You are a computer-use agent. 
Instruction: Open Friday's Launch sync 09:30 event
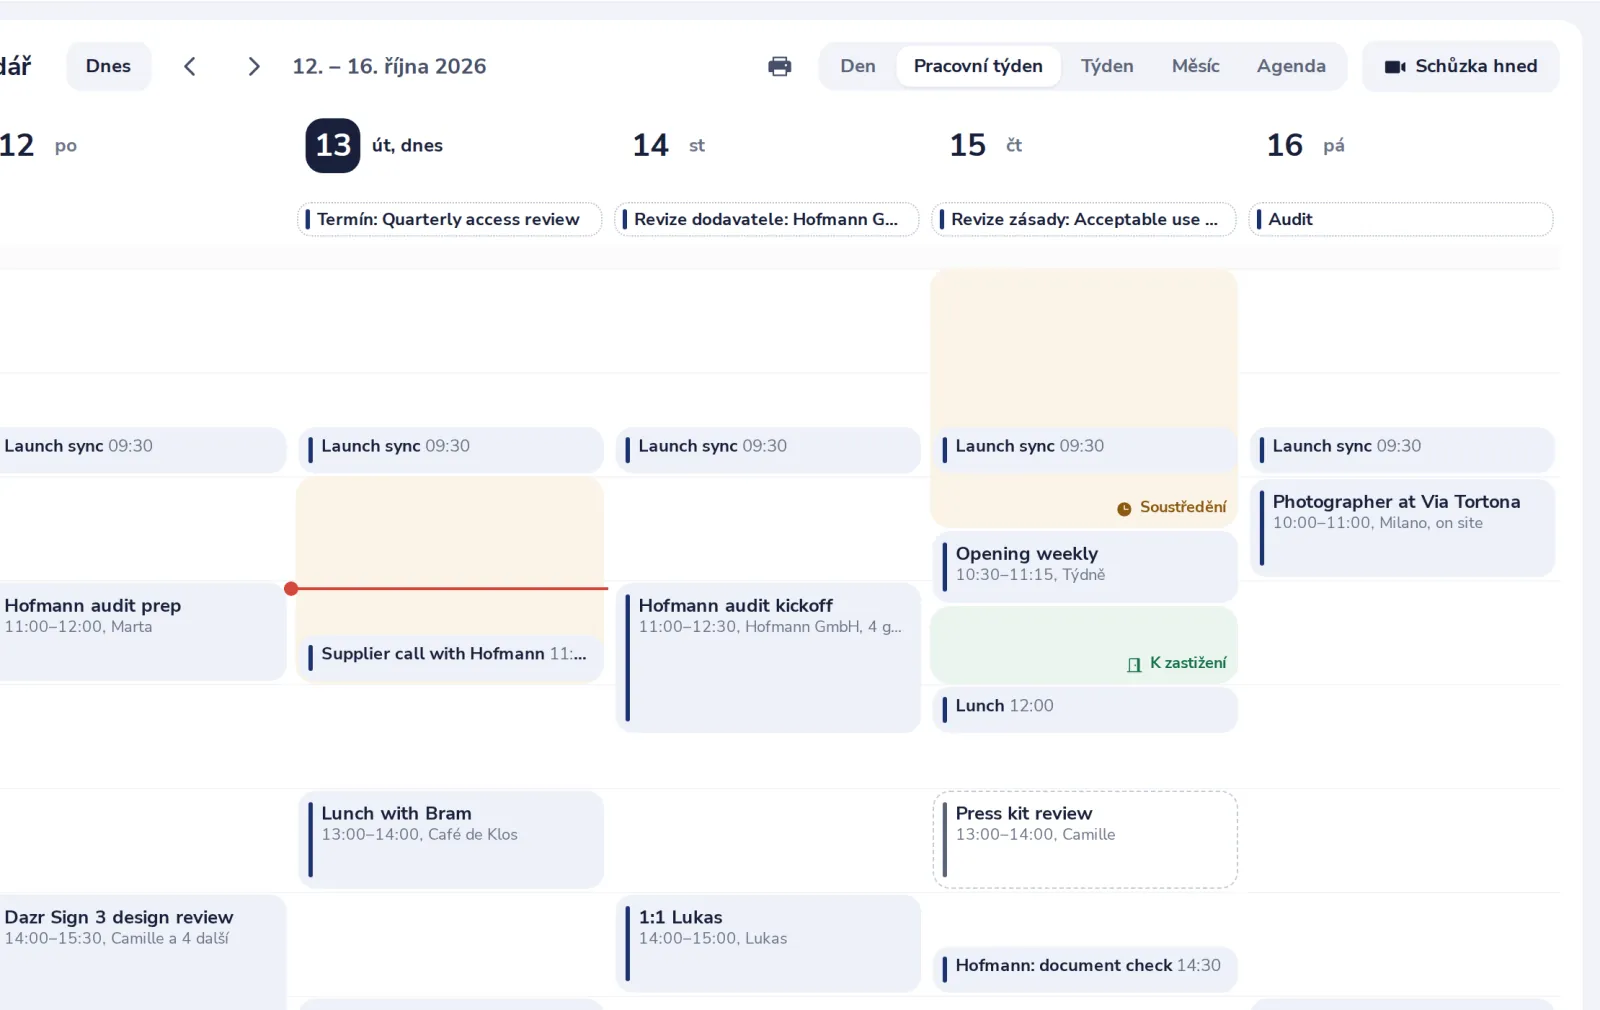(x=1401, y=449)
